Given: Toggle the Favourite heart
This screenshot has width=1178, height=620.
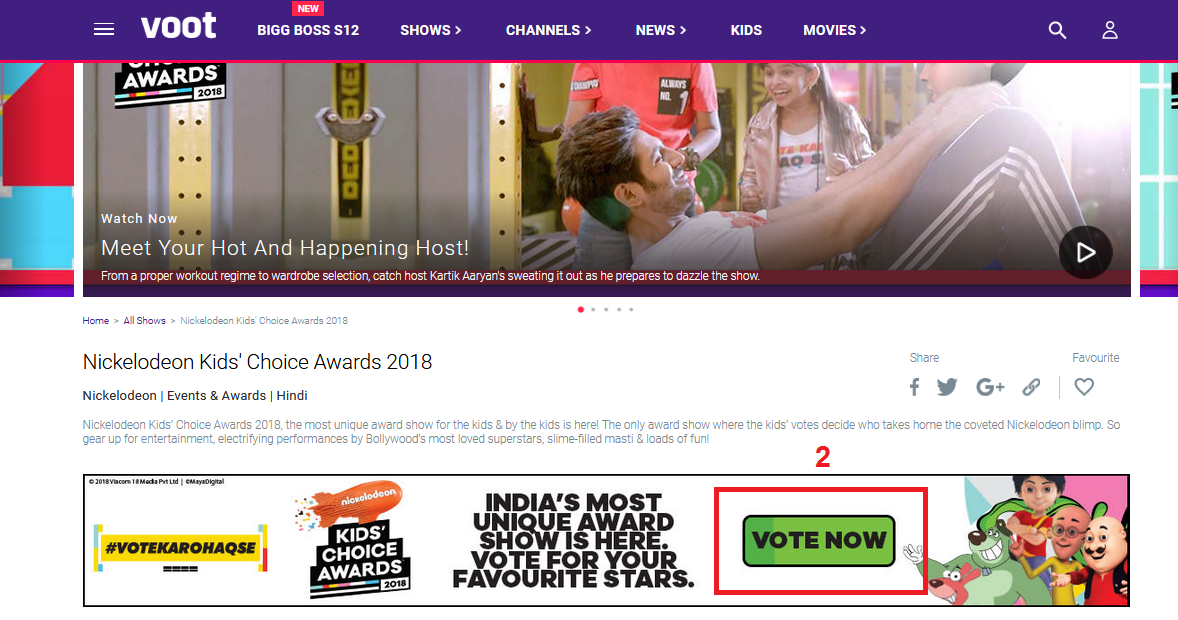Looking at the screenshot, I should (1083, 387).
